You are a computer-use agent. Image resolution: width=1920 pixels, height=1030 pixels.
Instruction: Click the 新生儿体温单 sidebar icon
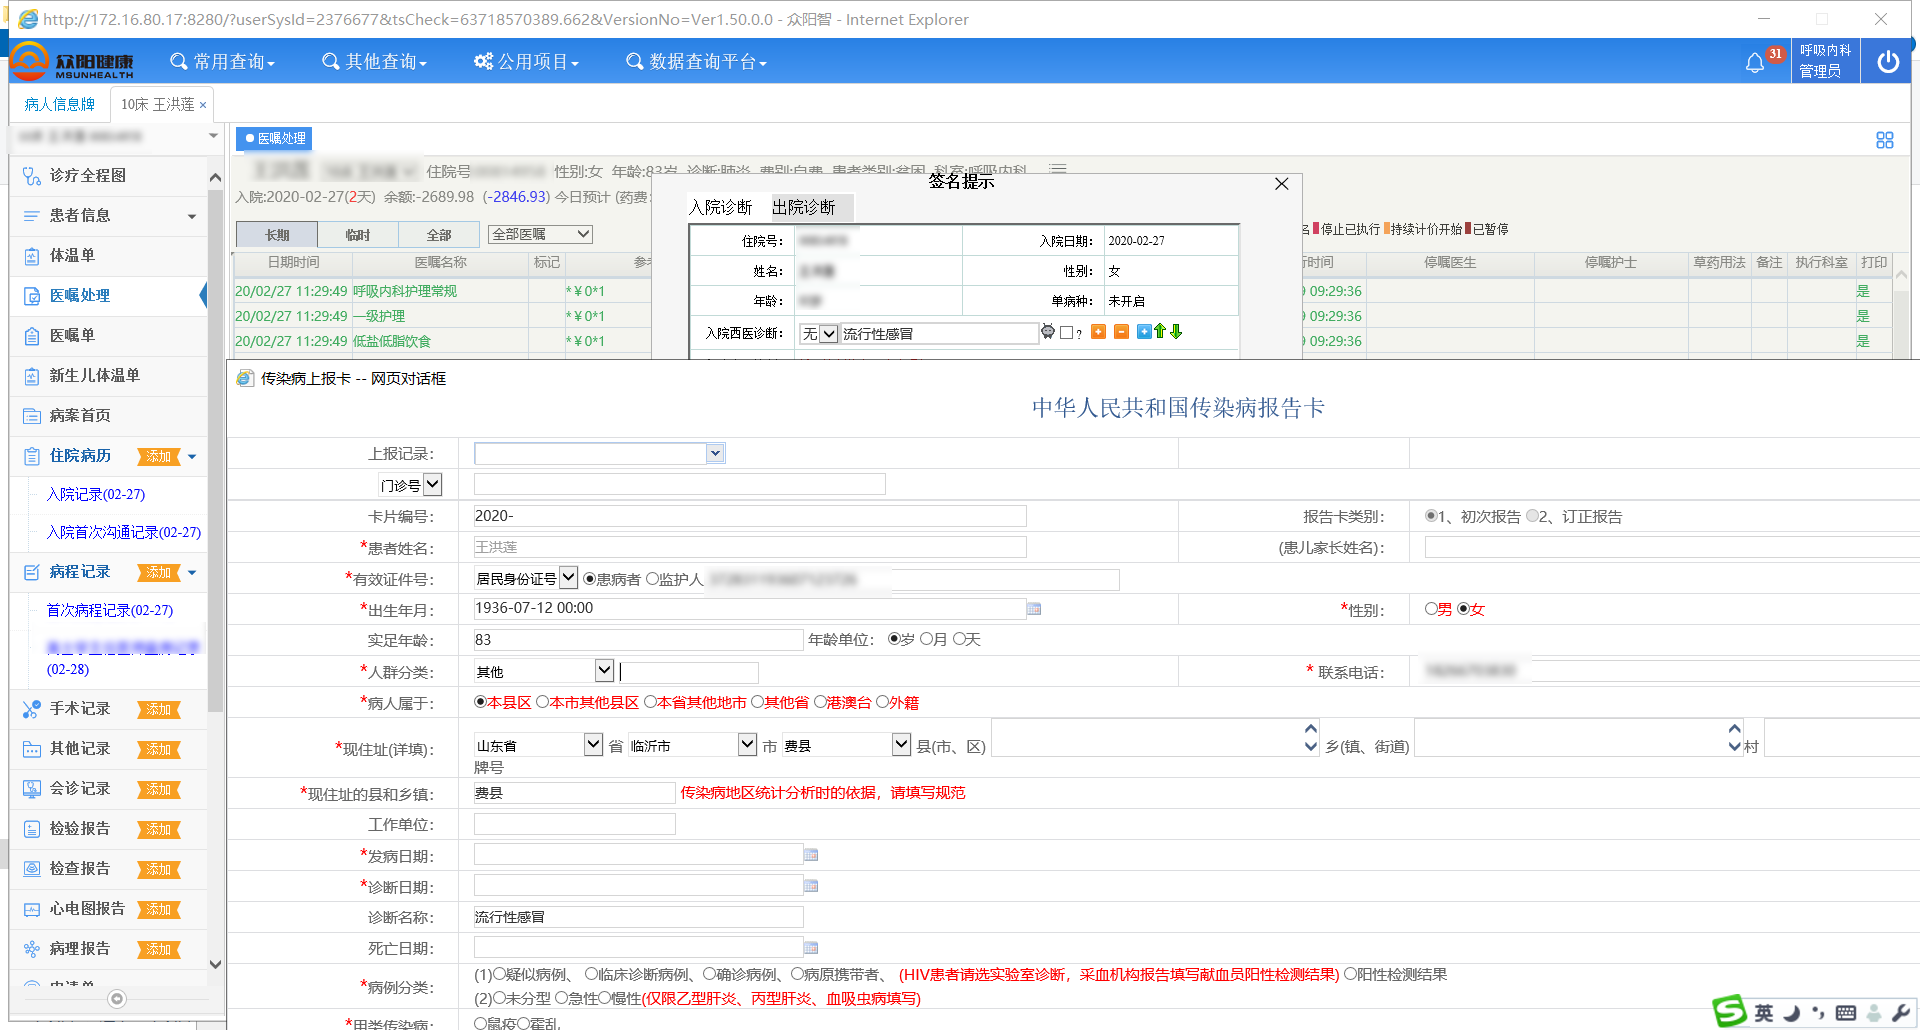pos(31,376)
